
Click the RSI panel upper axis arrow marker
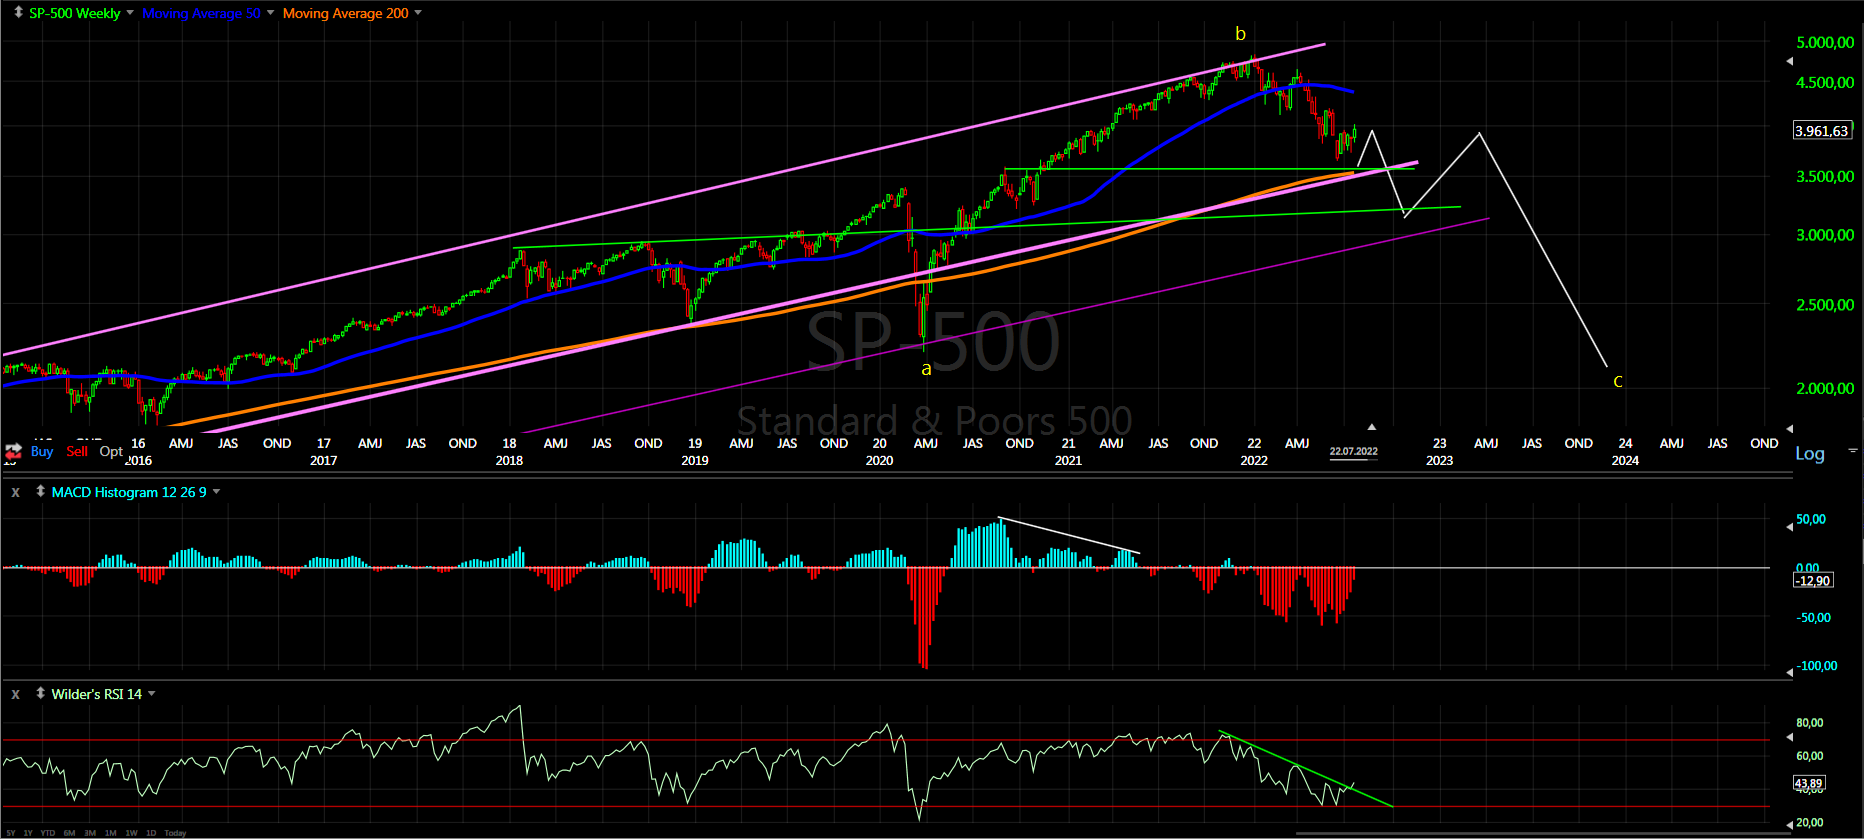[x=1790, y=738]
